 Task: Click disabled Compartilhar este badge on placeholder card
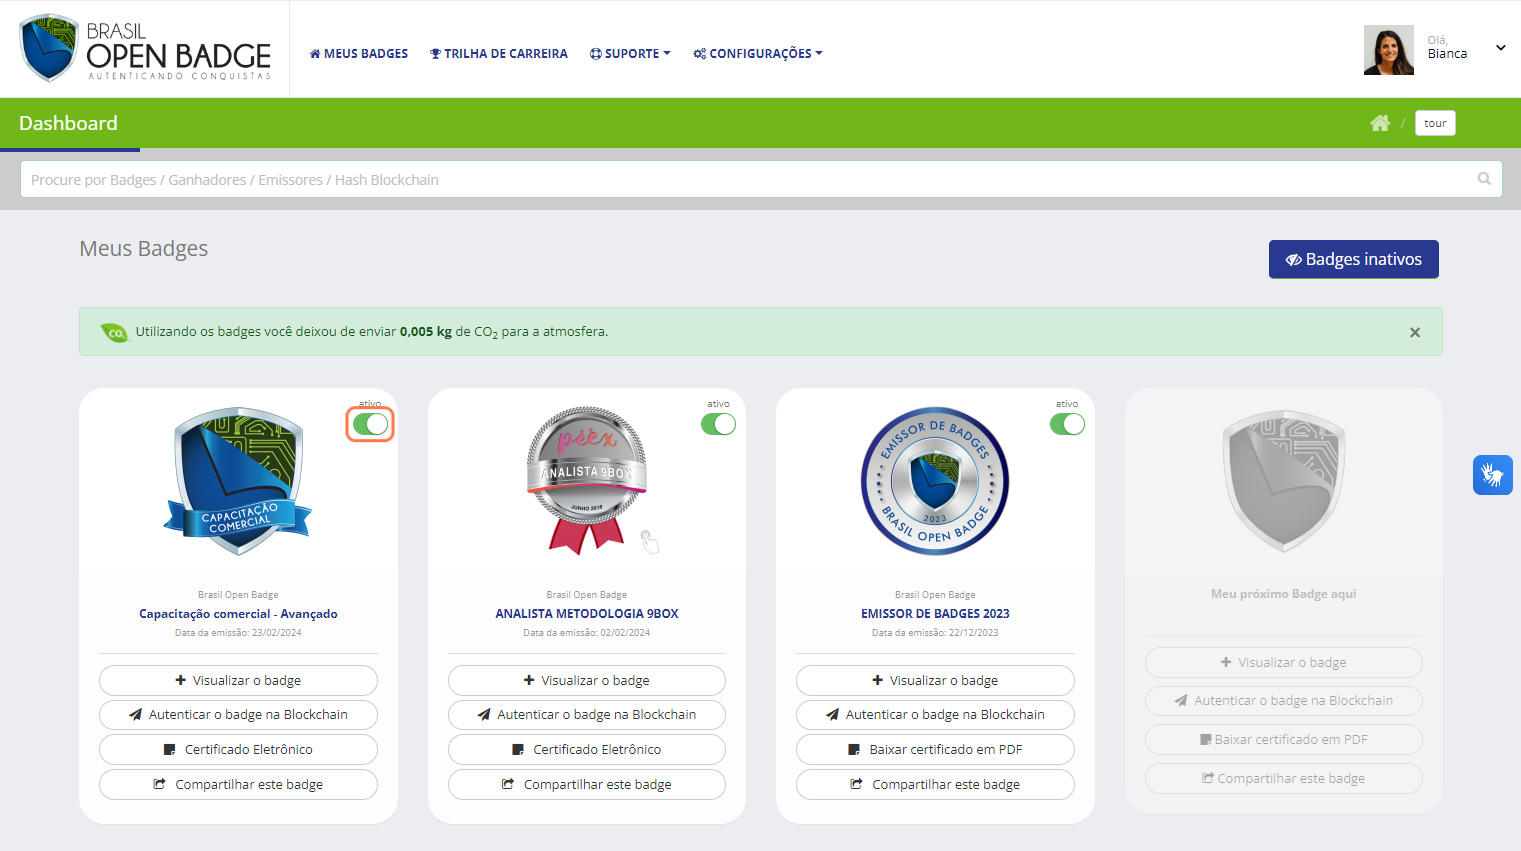[x=1284, y=778]
